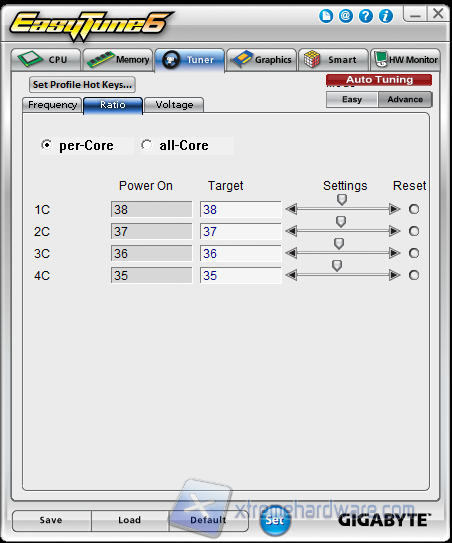Open the HW Monitor tab

[406, 60]
